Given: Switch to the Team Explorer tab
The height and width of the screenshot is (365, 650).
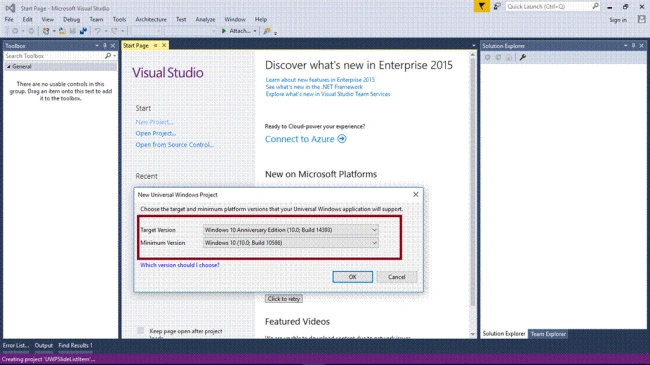Looking at the screenshot, I should pyautogui.click(x=548, y=334).
